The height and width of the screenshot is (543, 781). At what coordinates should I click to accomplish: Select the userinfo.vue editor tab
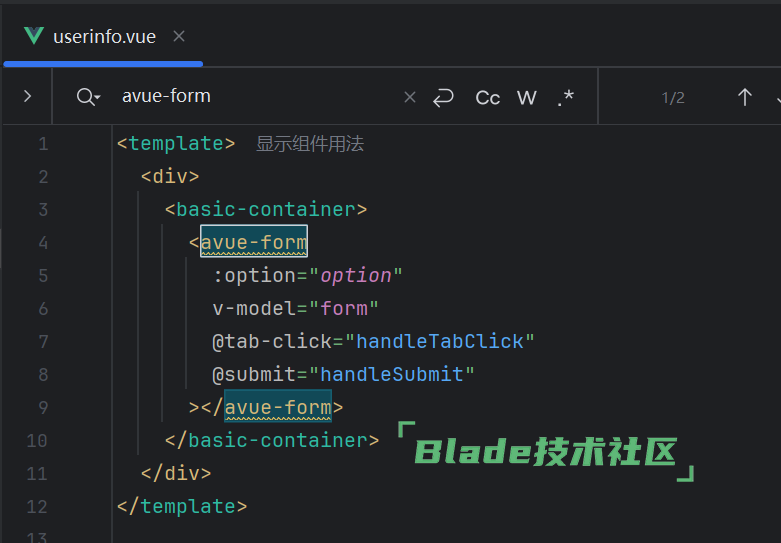[104, 36]
